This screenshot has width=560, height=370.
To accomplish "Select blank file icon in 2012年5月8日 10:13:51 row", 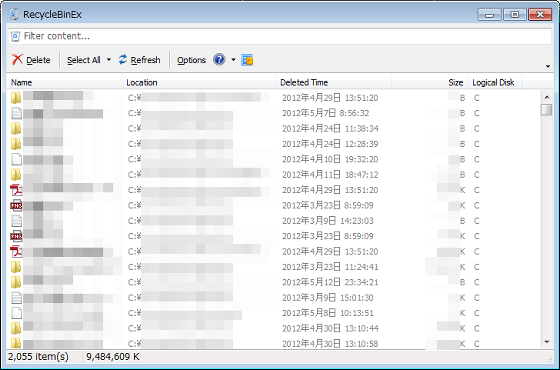I will coord(16,313).
